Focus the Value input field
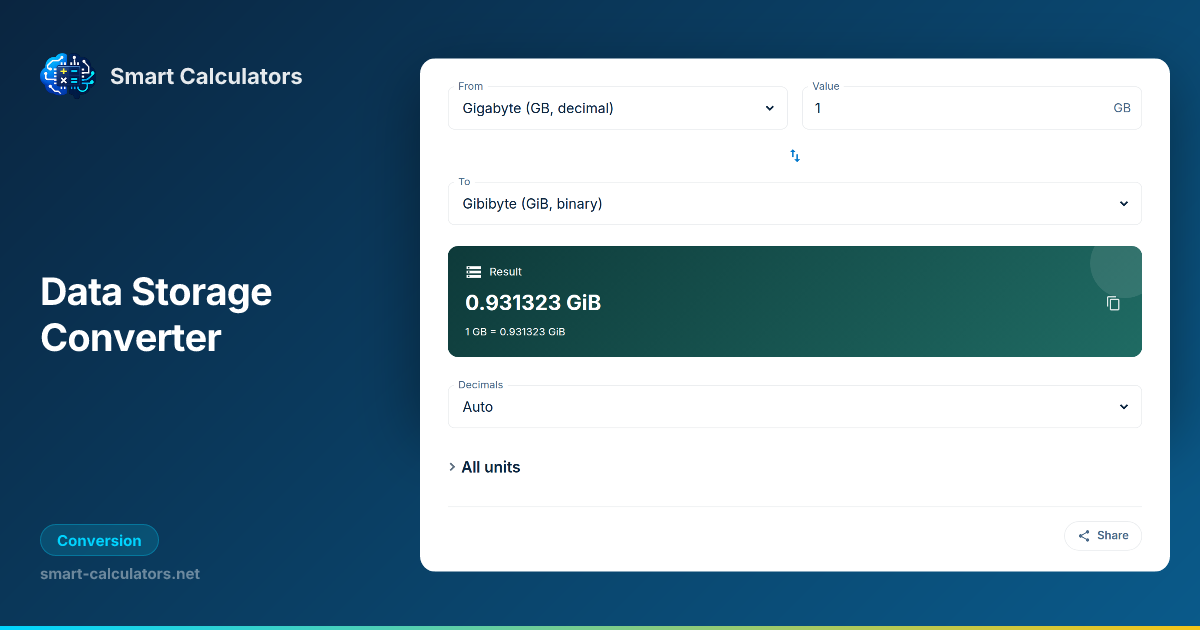 tap(972, 108)
